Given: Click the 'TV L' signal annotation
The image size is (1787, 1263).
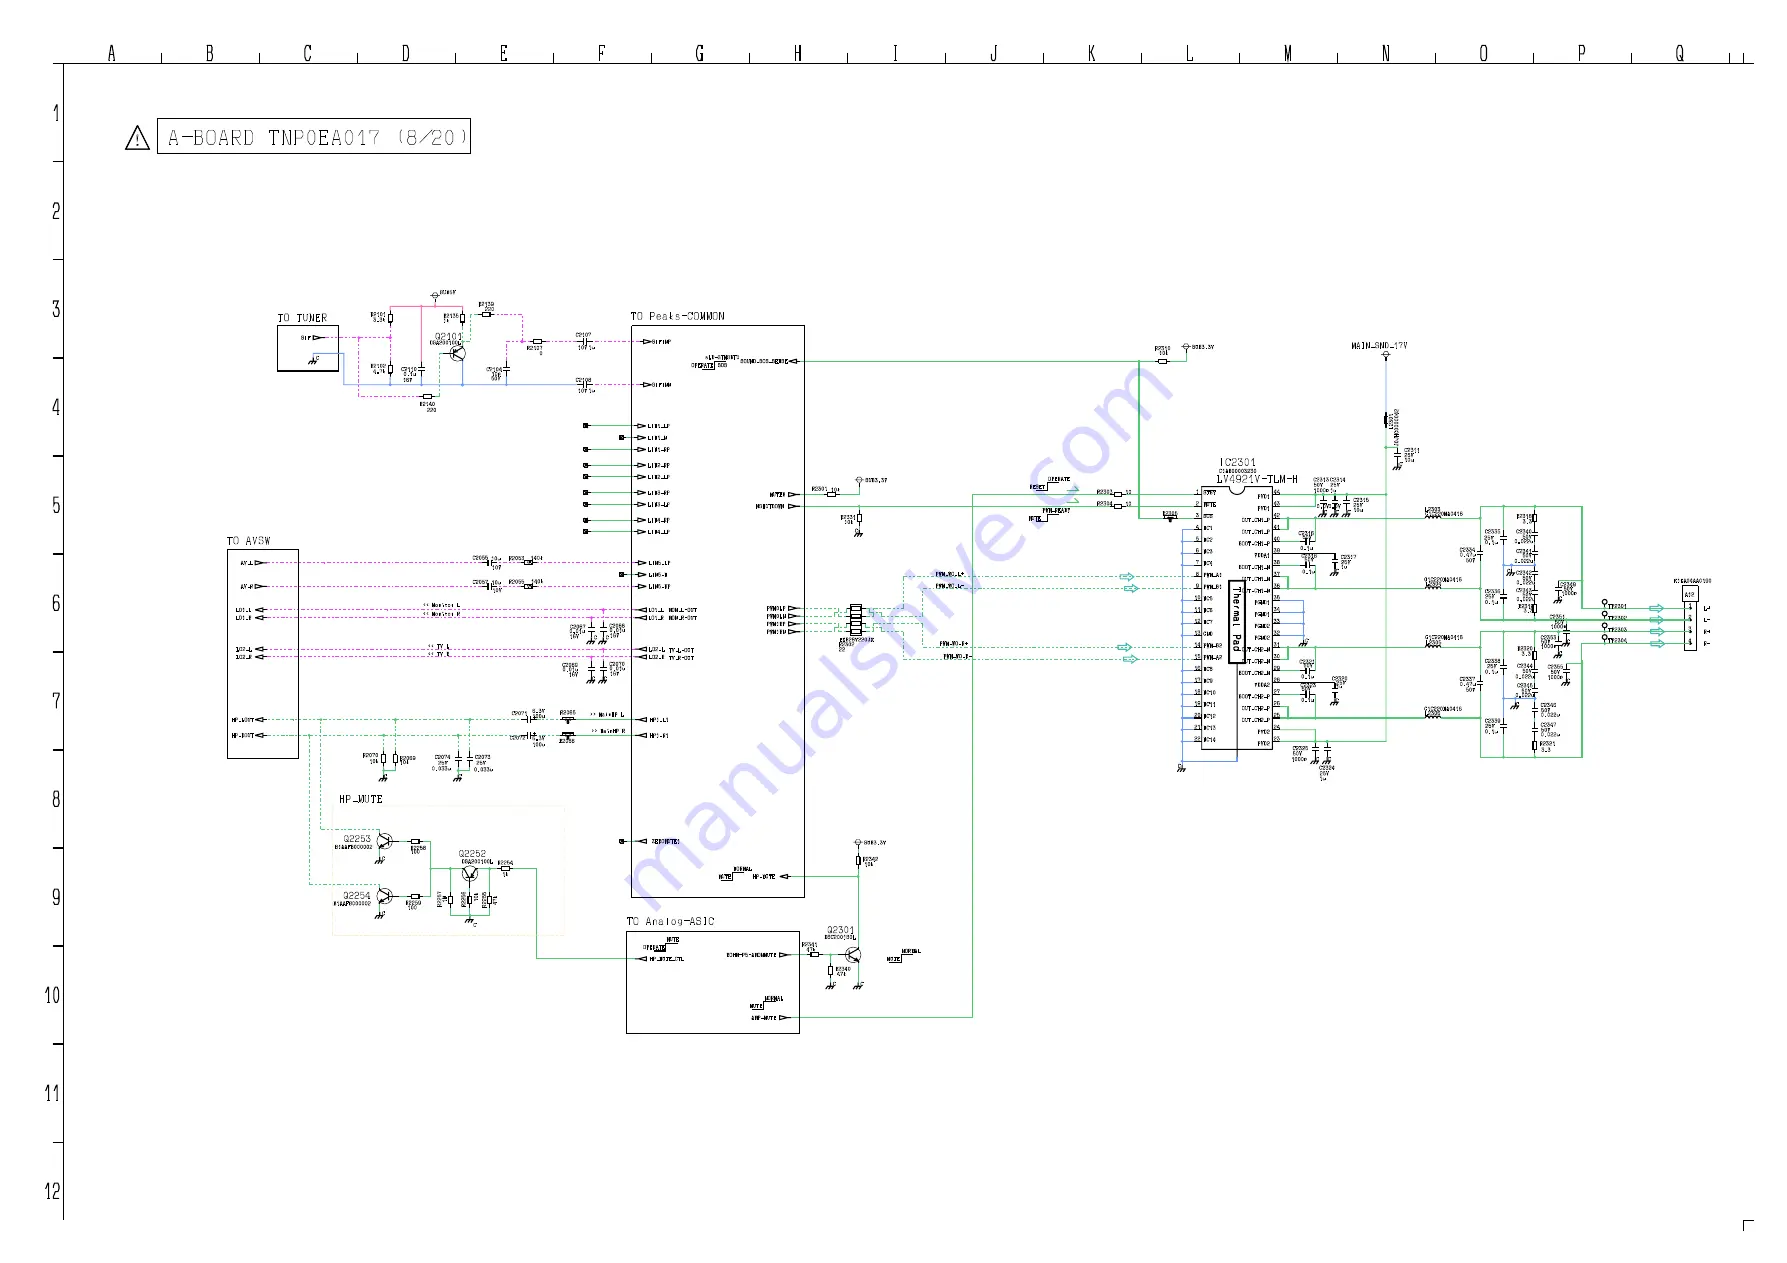Looking at the screenshot, I should (439, 647).
